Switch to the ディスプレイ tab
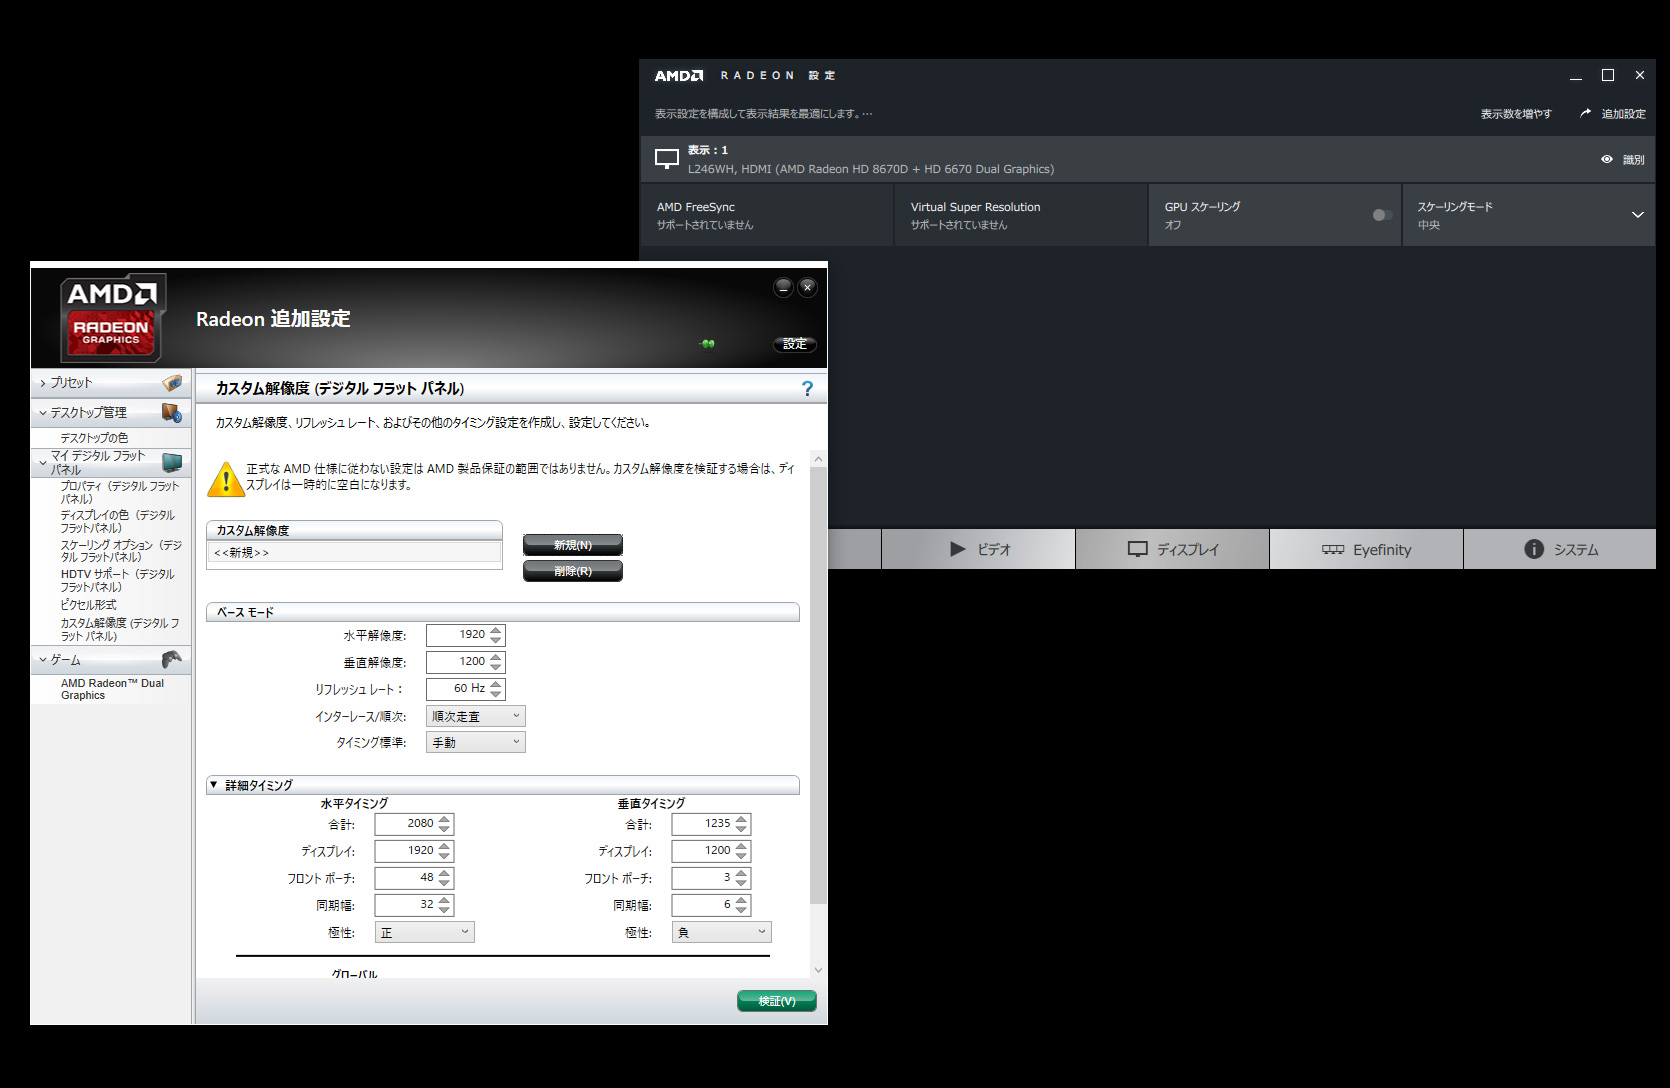 pyautogui.click(x=1172, y=549)
